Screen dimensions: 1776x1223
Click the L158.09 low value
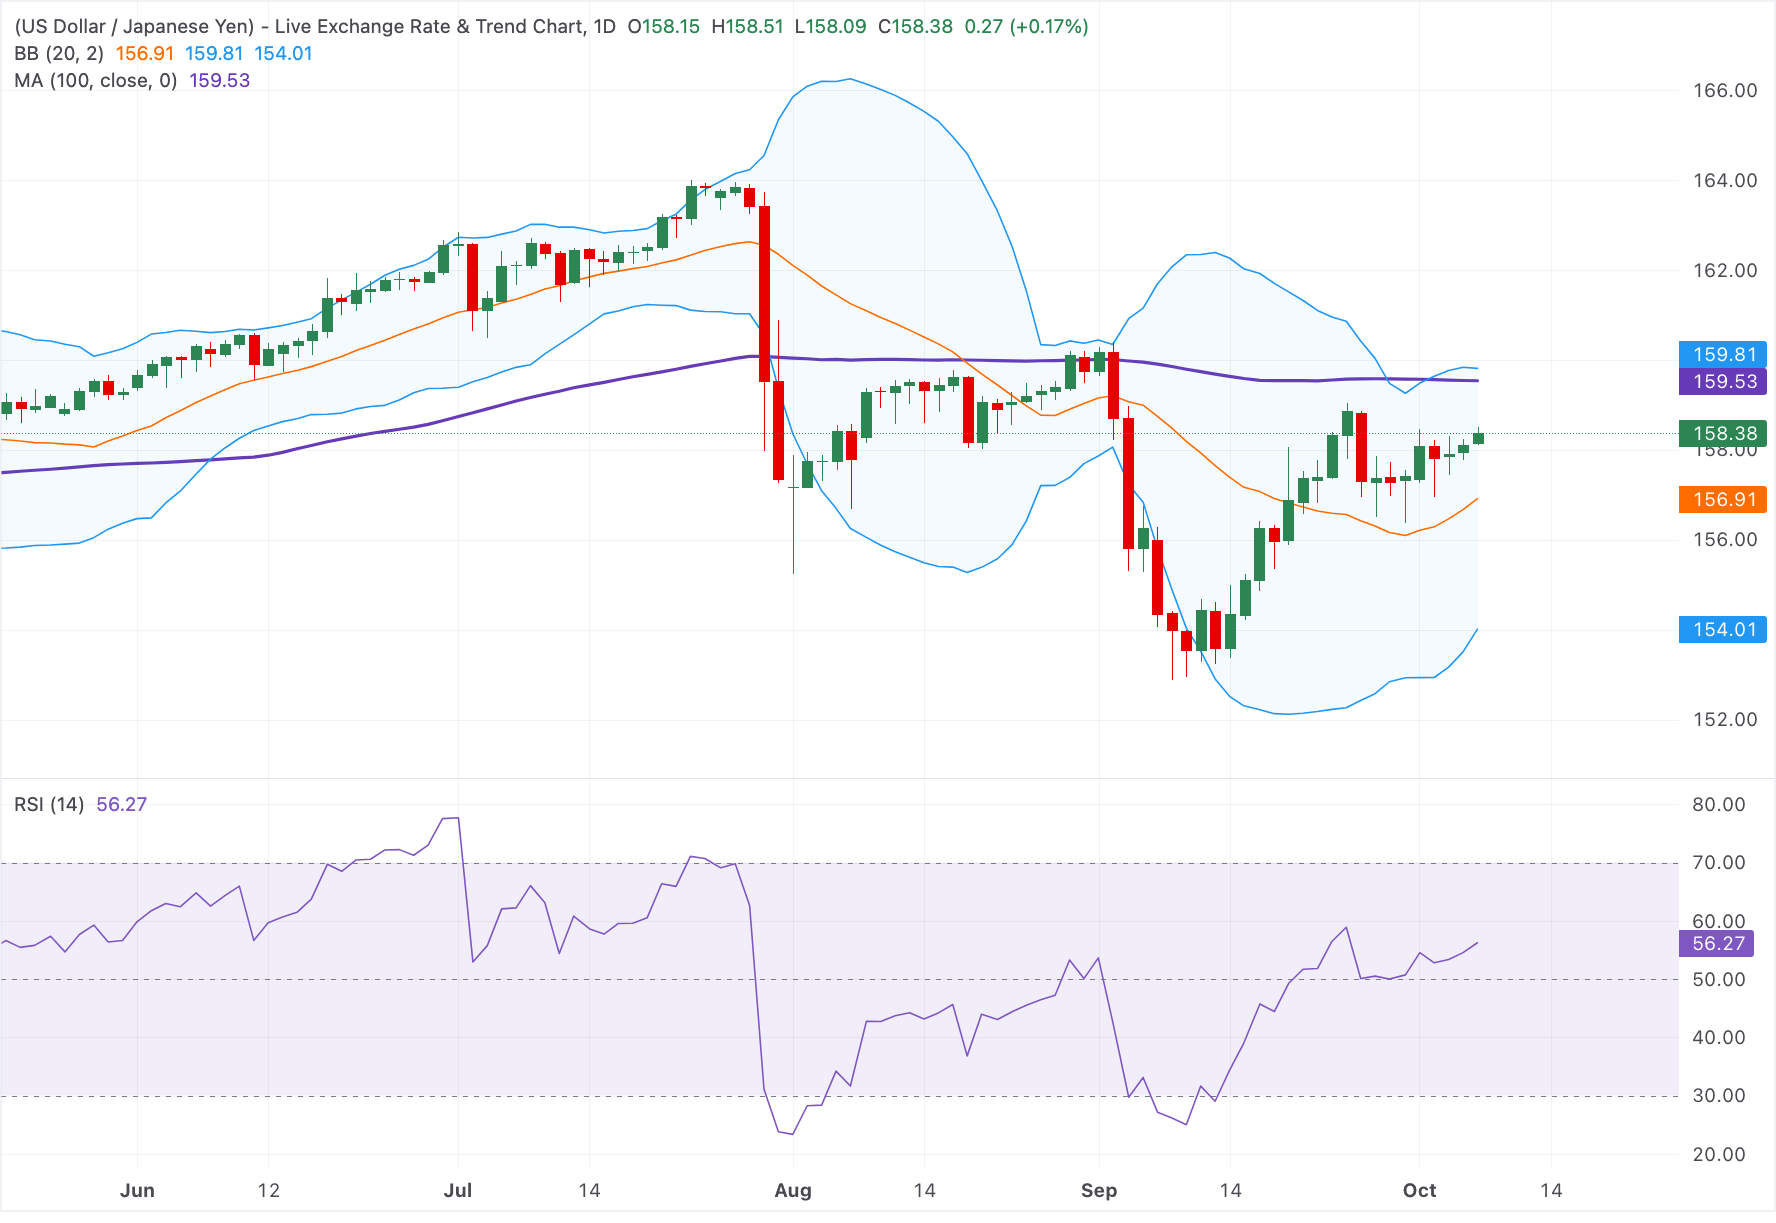[830, 26]
